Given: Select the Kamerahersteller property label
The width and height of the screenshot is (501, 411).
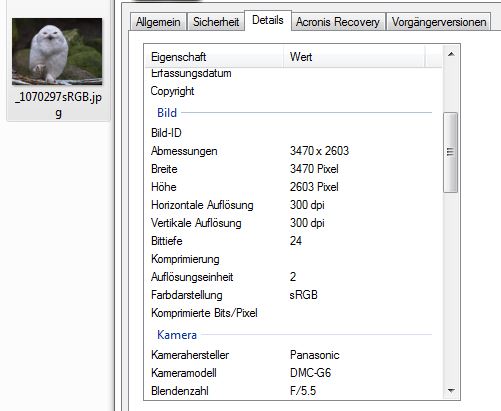Looking at the screenshot, I should (190, 355).
